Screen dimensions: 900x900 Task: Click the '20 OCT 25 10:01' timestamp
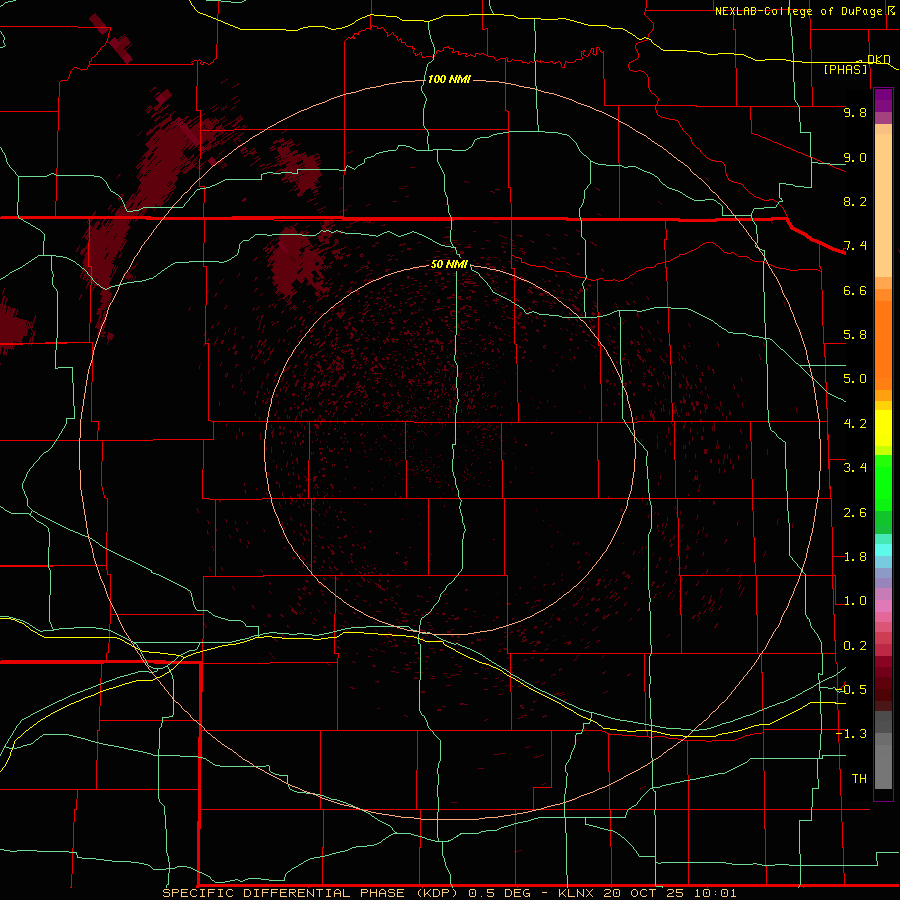point(670,893)
